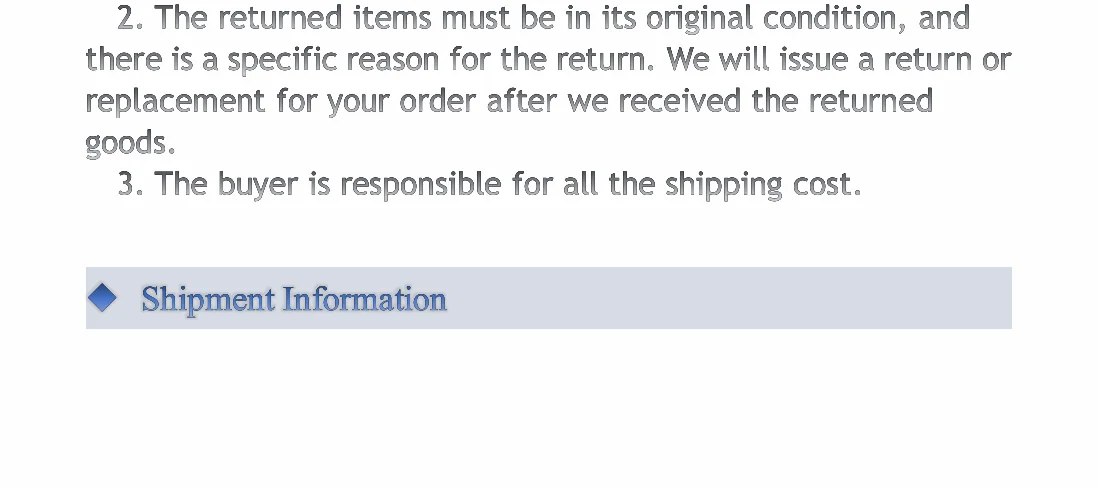Click the word "buyer" in item three
Viewport: 1098px width, 488px height.
point(258,185)
